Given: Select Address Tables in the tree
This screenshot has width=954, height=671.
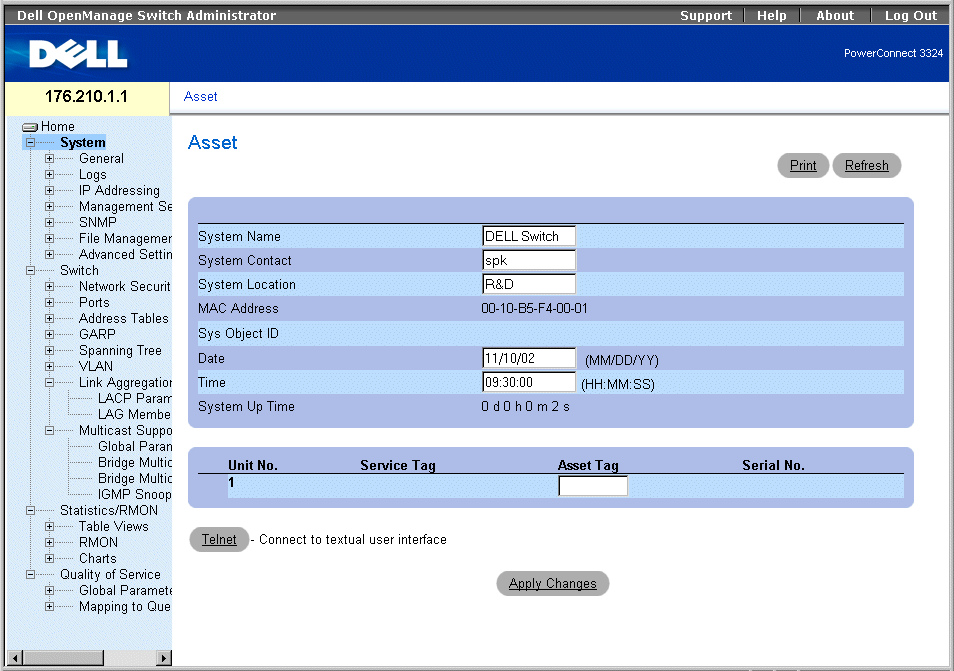Looking at the screenshot, I should point(124,318).
